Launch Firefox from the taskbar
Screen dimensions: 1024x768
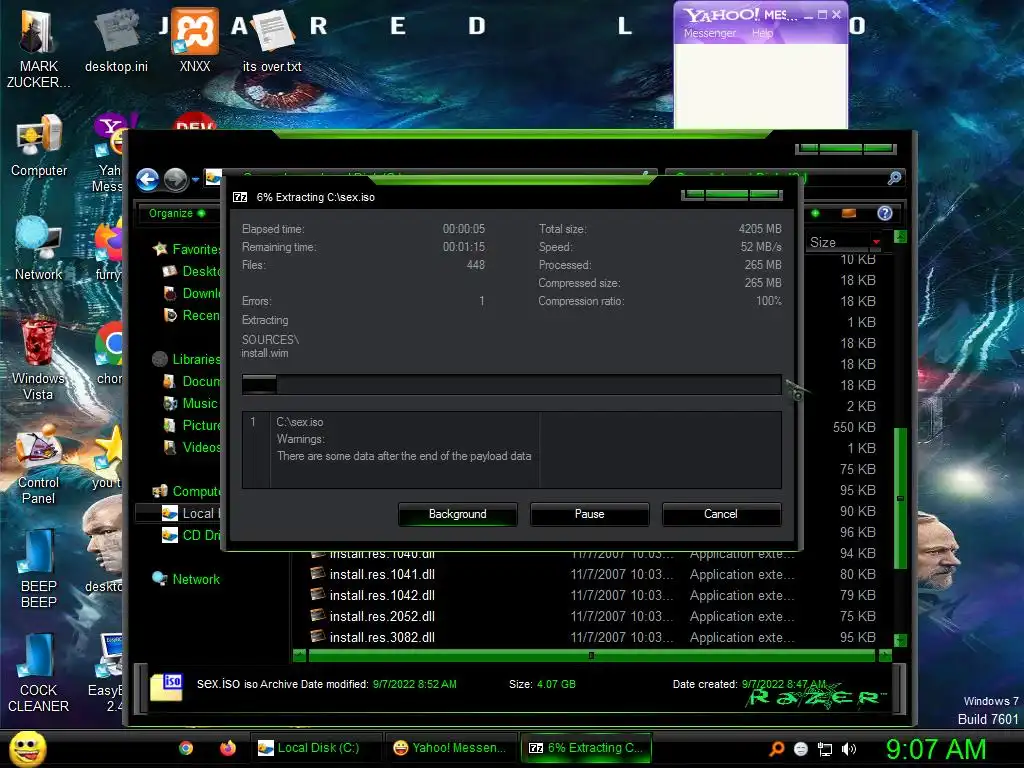click(x=227, y=748)
